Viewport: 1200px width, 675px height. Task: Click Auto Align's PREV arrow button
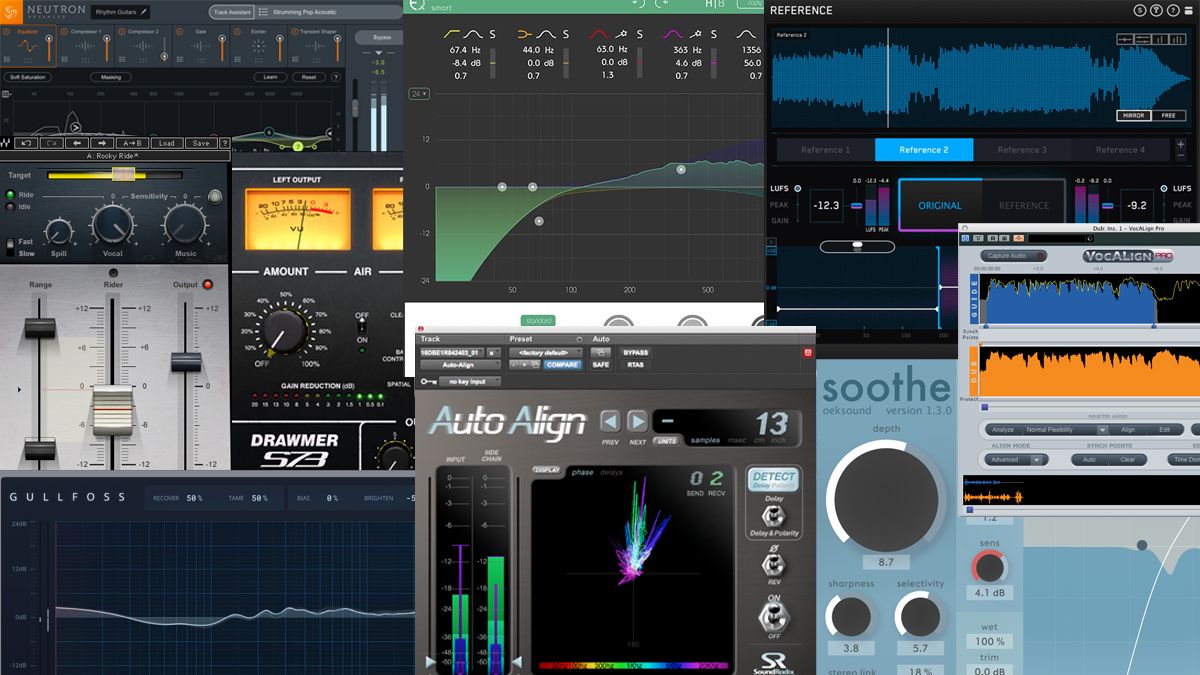610,421
